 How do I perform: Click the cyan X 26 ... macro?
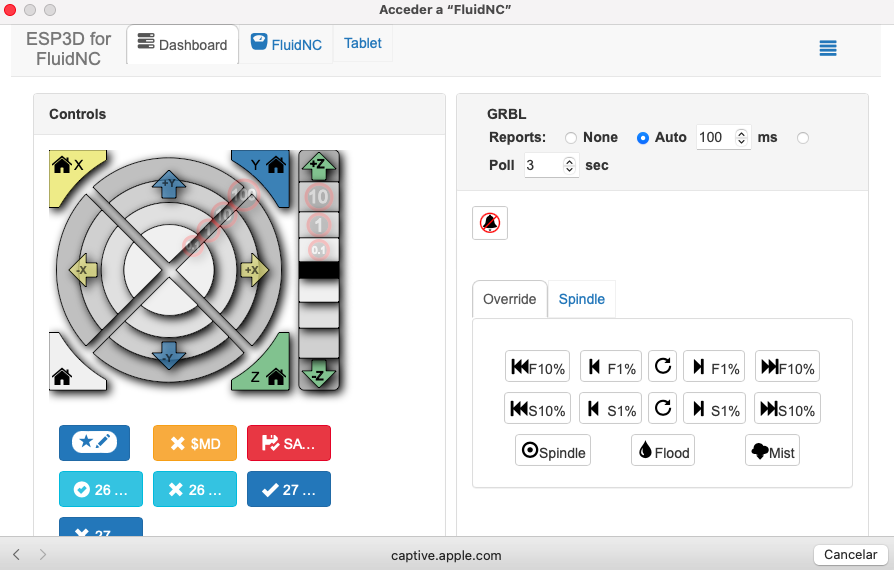tap(195, 489)
